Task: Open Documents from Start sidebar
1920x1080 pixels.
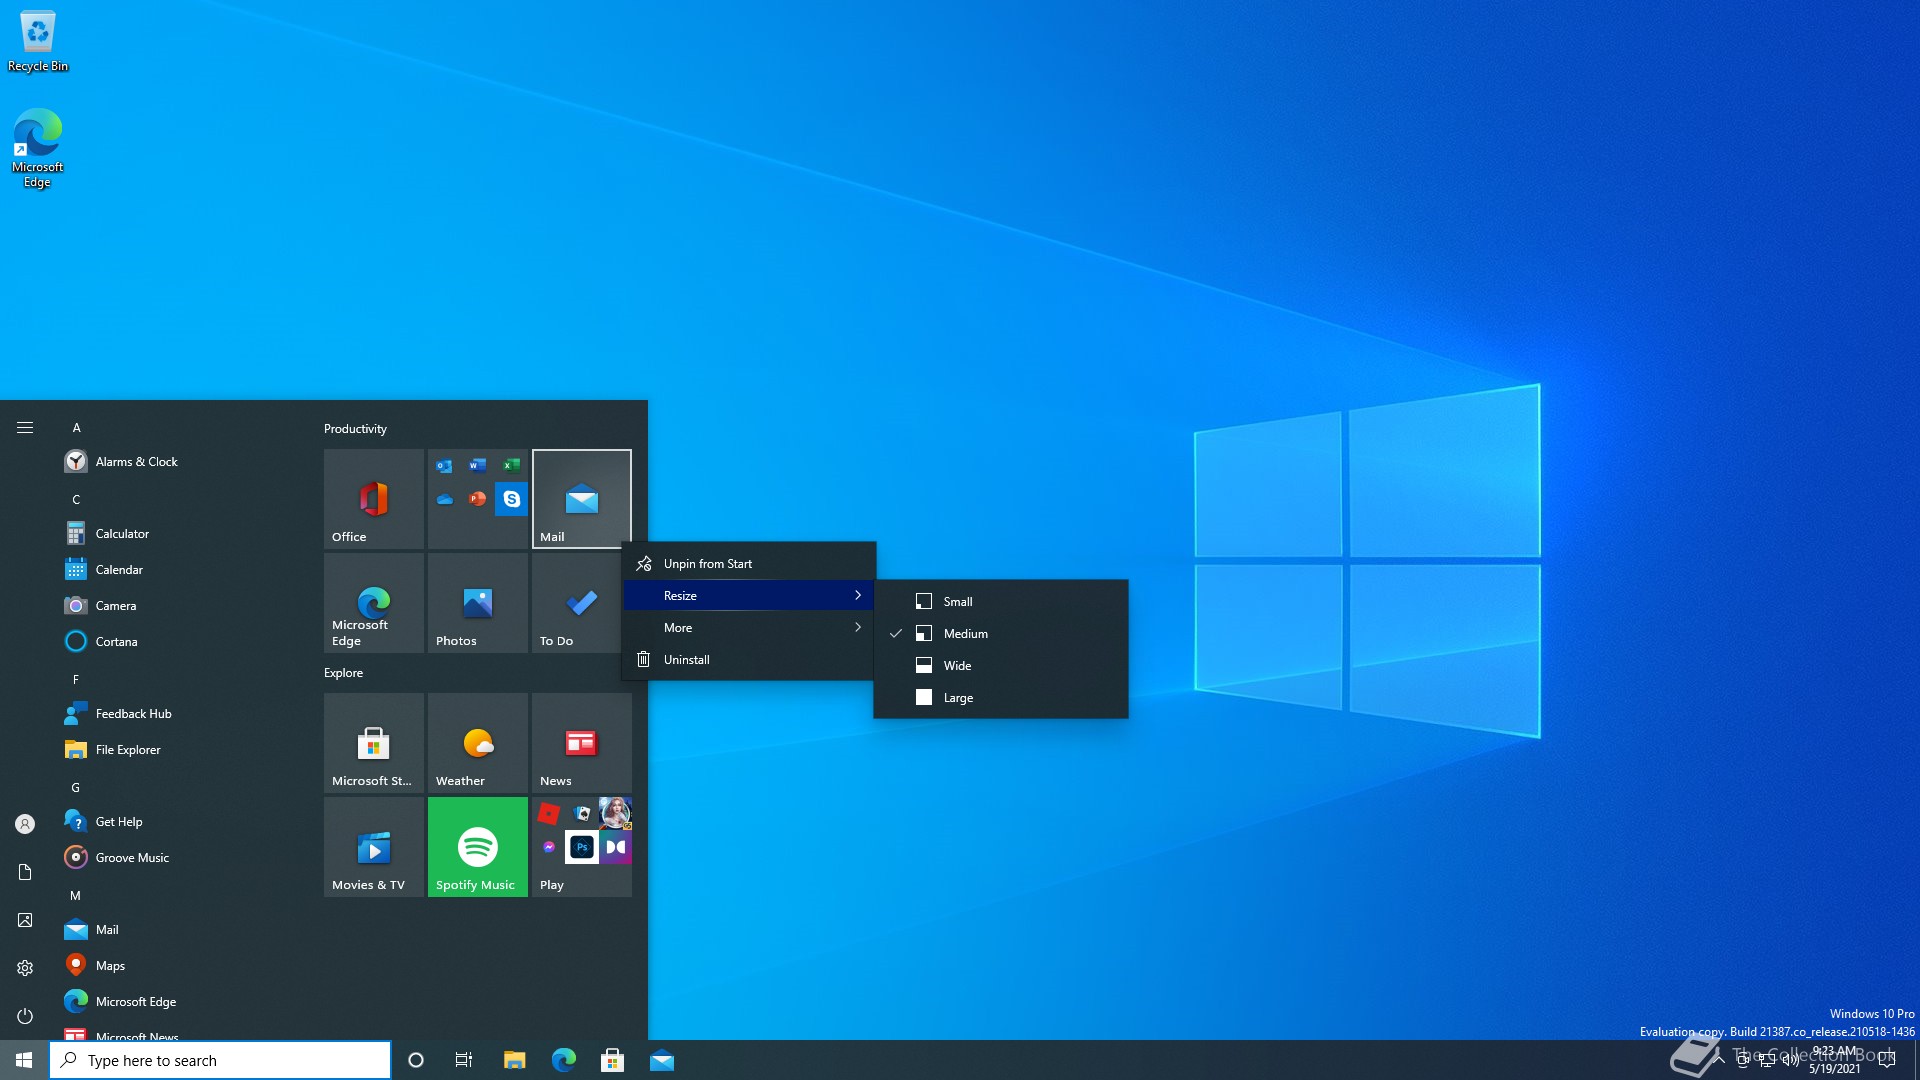Action: coord(25,872)
